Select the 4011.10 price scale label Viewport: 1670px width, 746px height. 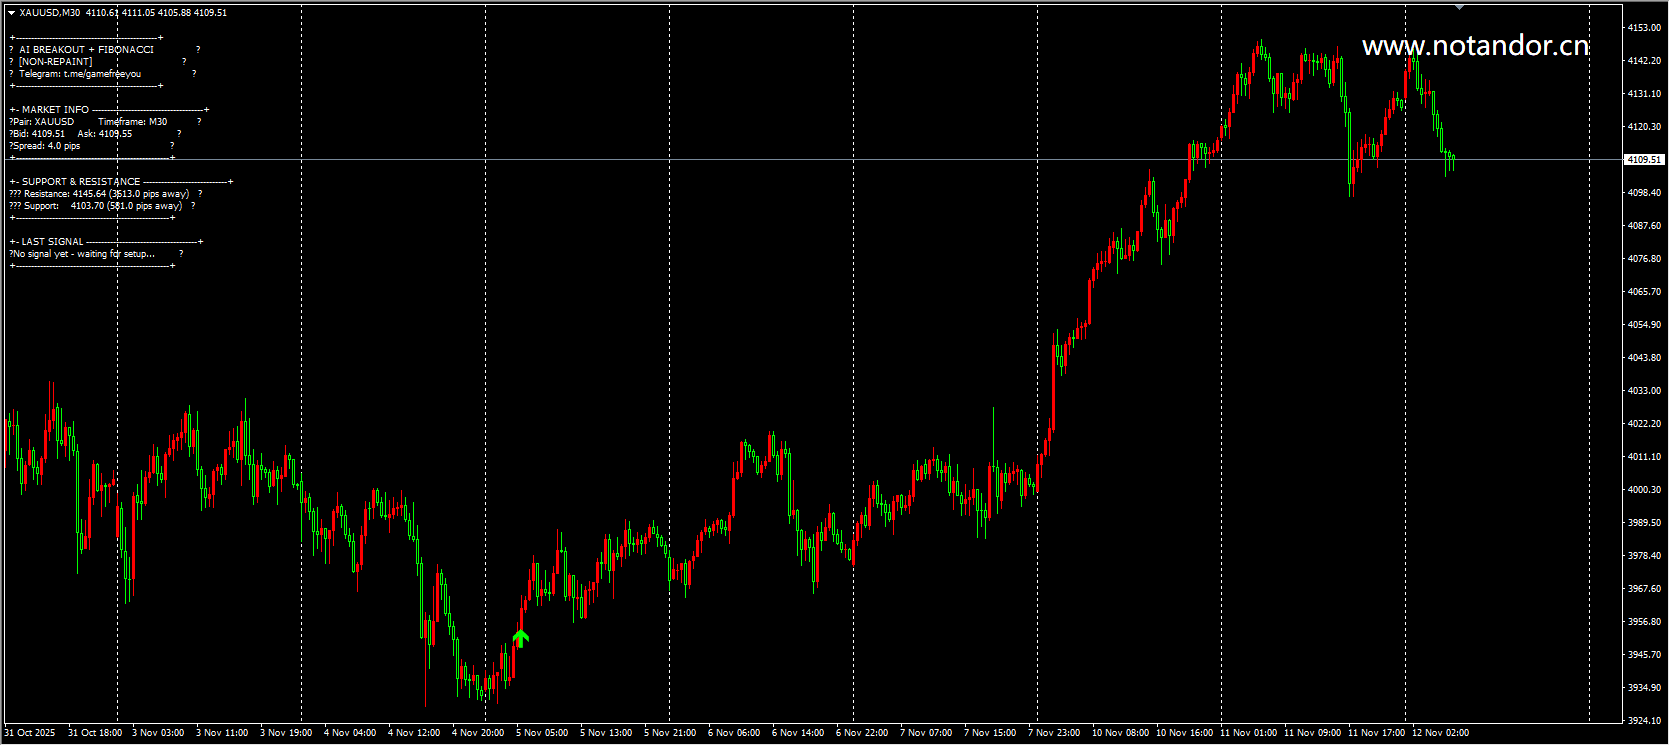[1644, 457]
